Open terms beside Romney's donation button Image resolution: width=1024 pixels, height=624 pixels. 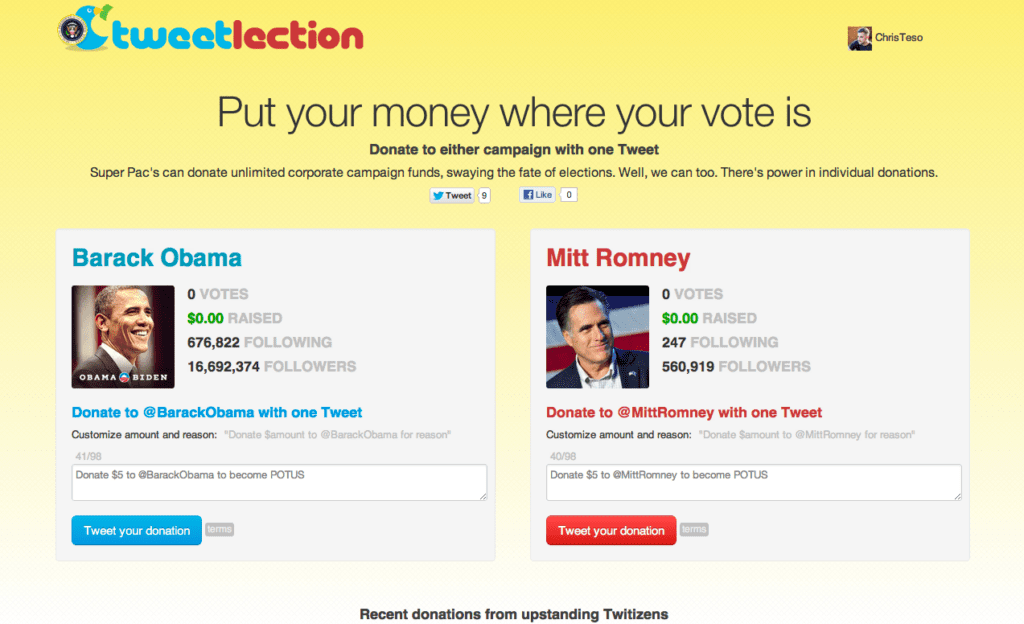(x=694, y=529)
